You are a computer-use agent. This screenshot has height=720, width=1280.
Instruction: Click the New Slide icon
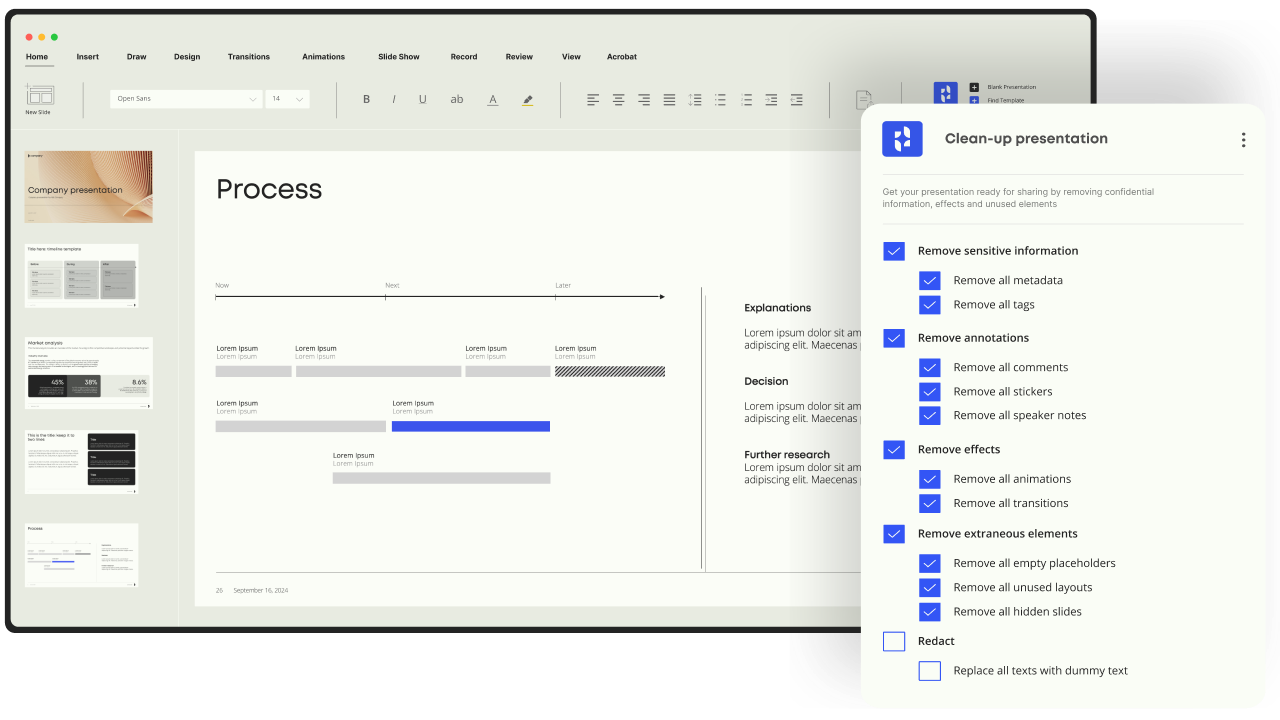(x=40, y=95)
